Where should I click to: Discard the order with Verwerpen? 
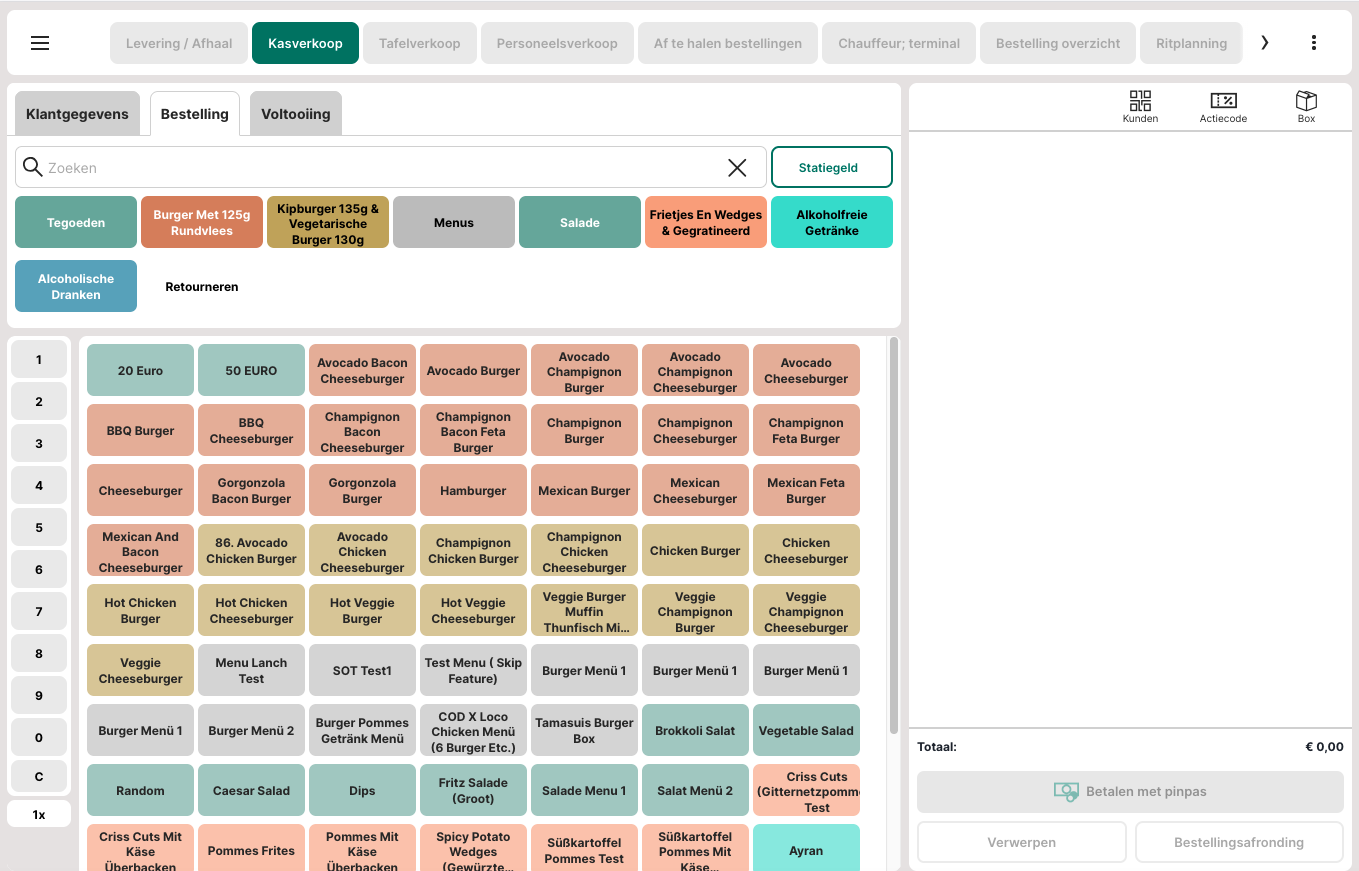click(1021, 842)
